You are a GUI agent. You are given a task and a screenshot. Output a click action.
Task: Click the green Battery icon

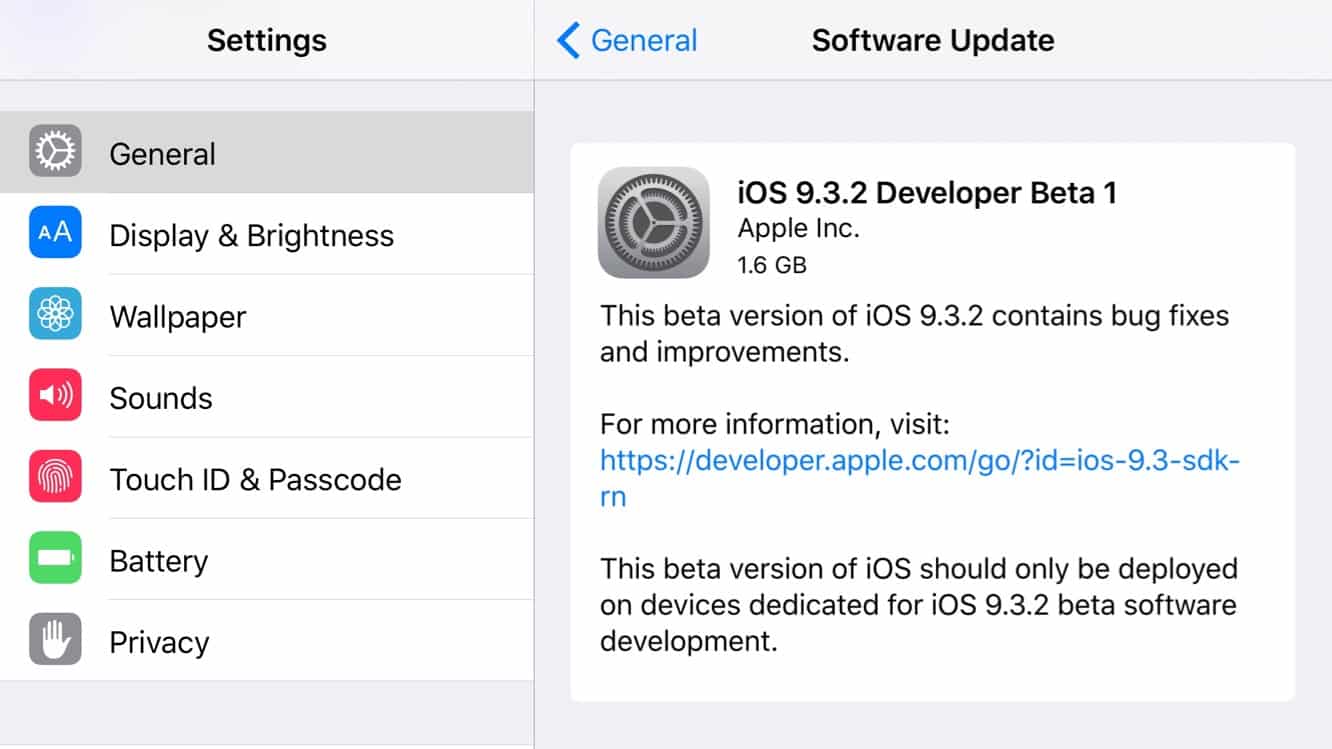point(55,559)
